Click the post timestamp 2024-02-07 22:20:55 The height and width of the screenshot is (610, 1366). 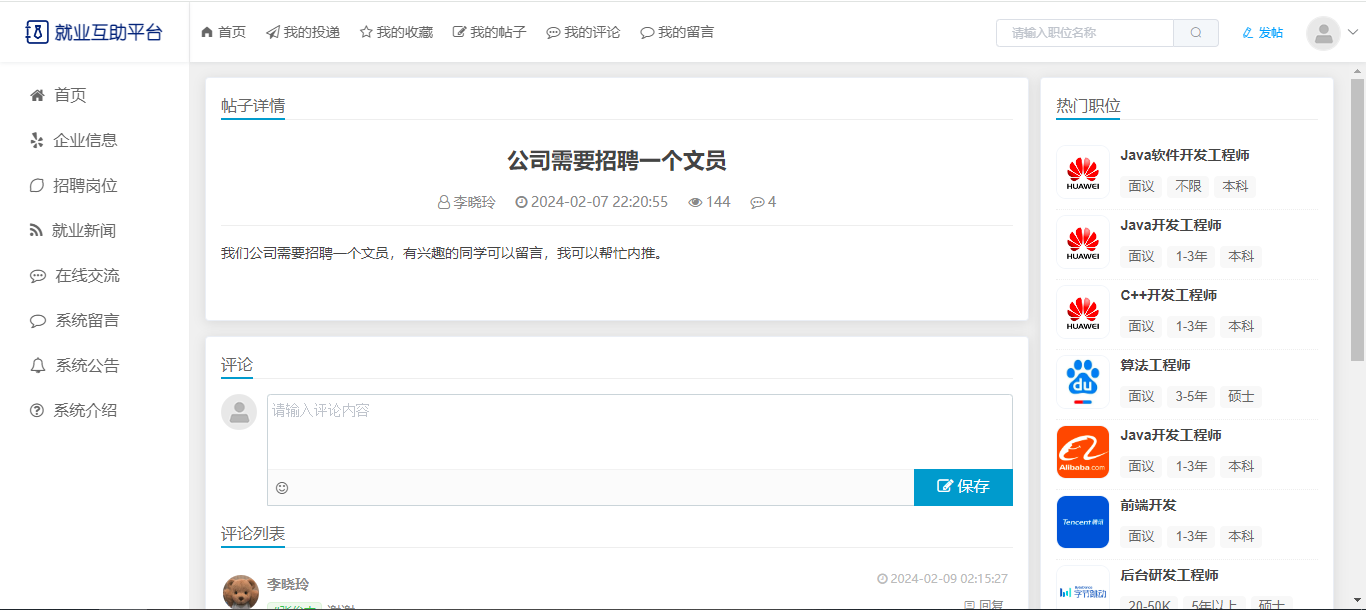point(599,202)
